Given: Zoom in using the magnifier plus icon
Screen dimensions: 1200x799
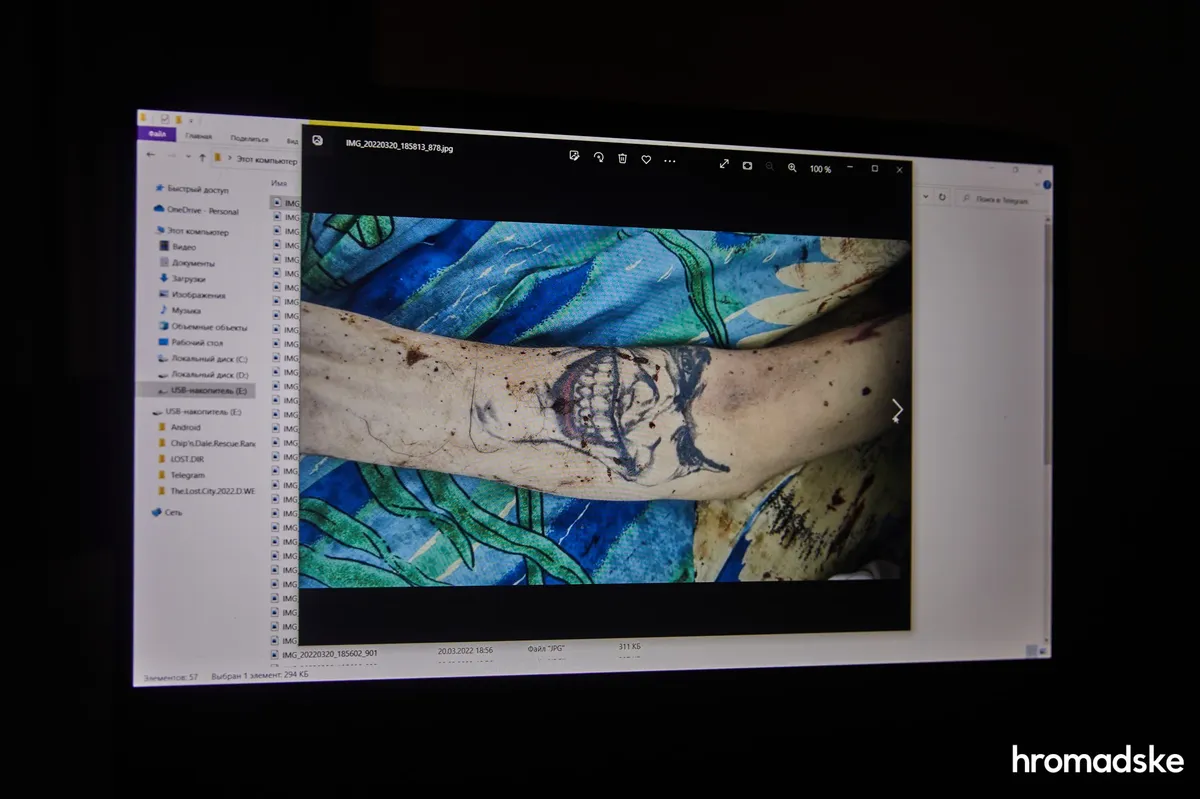Looking at the screenshot, I should (792, 168).
